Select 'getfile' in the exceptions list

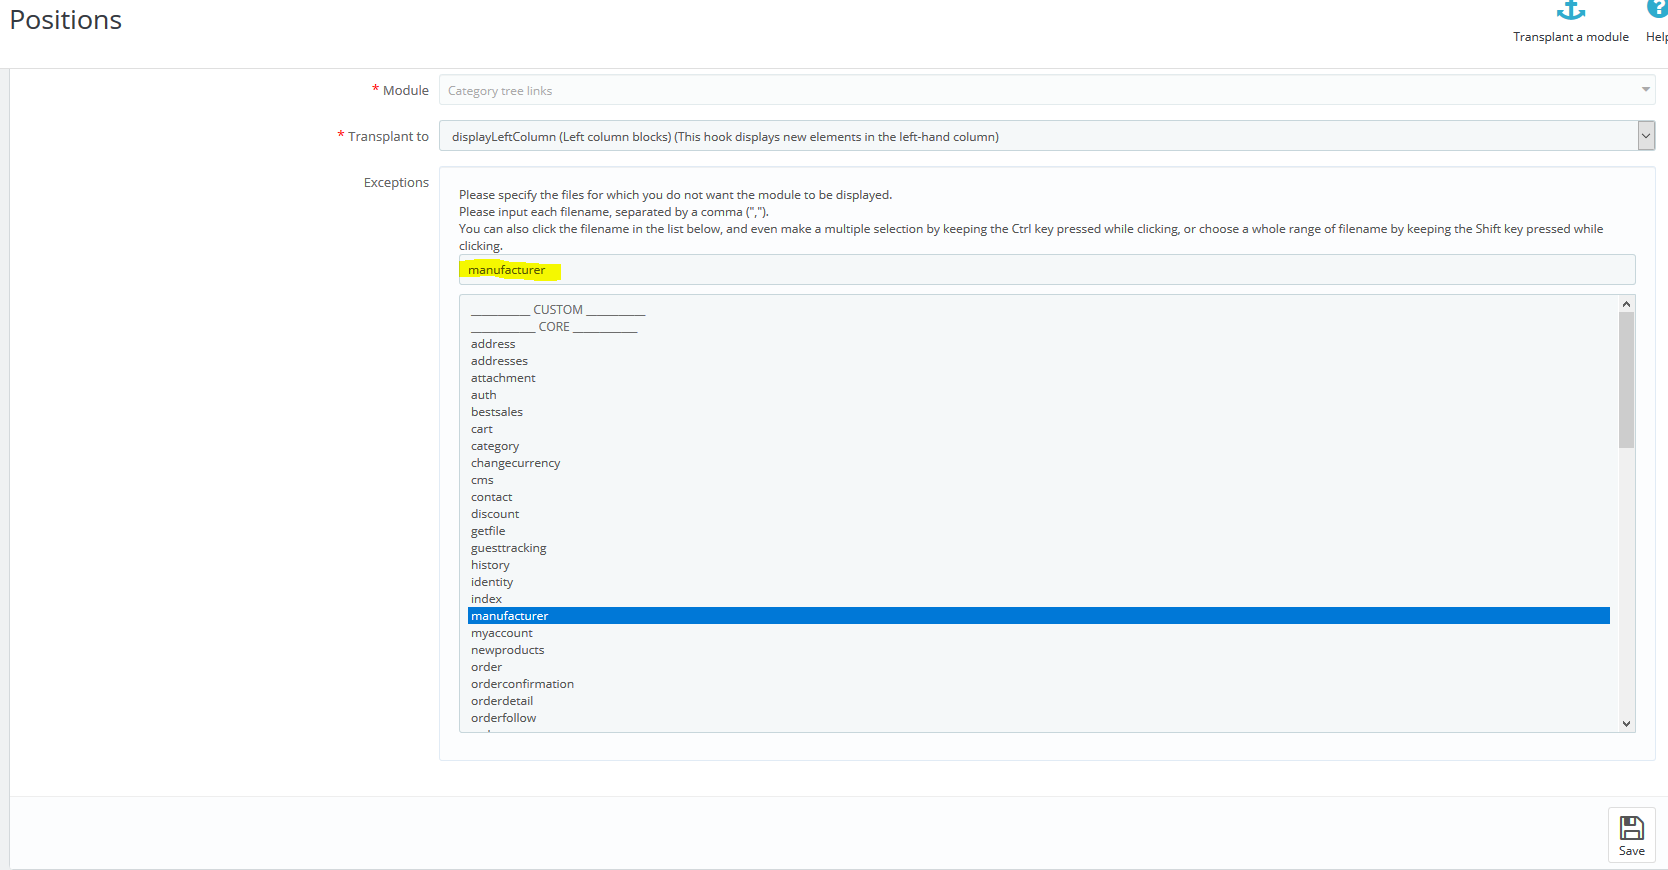(1039, 531)
